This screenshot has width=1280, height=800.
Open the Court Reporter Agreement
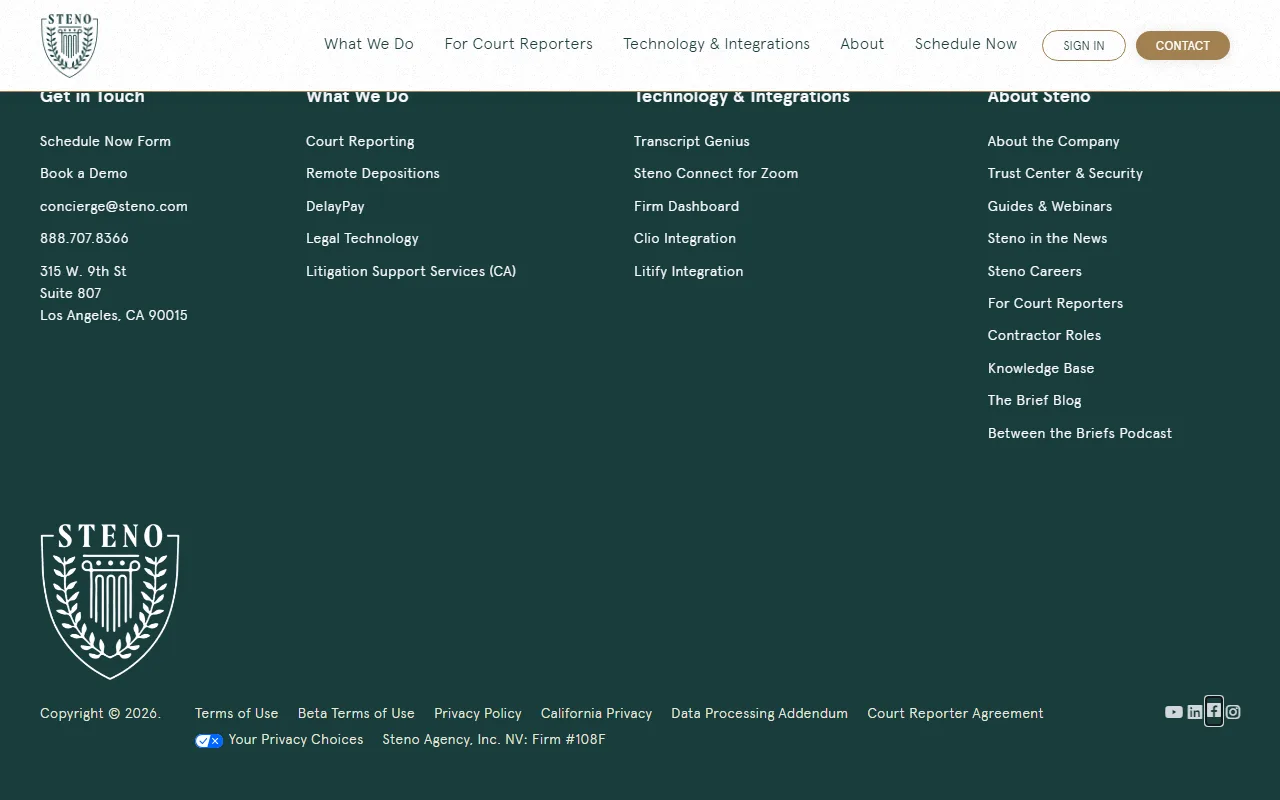point(955,713)
